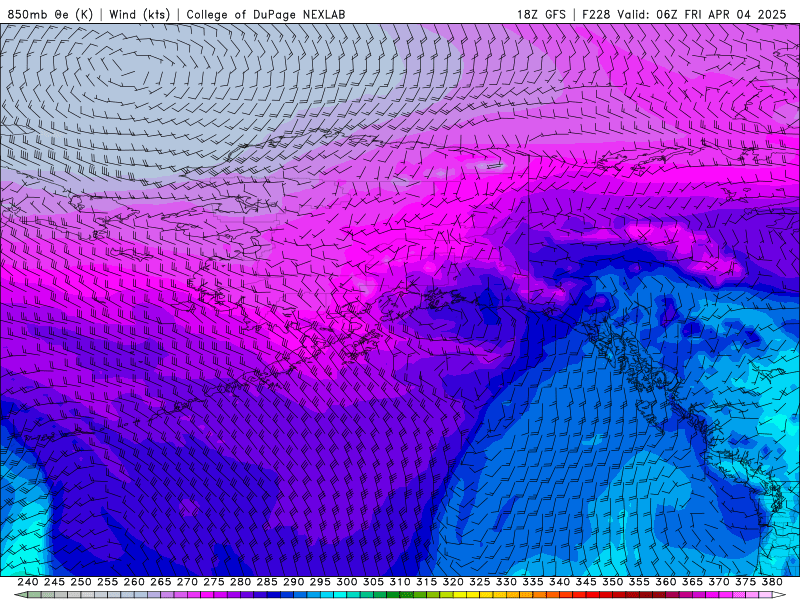The image size is (800, 600).
Task: Click the 270 value on the color scale
Action: (x=187, y=582)
